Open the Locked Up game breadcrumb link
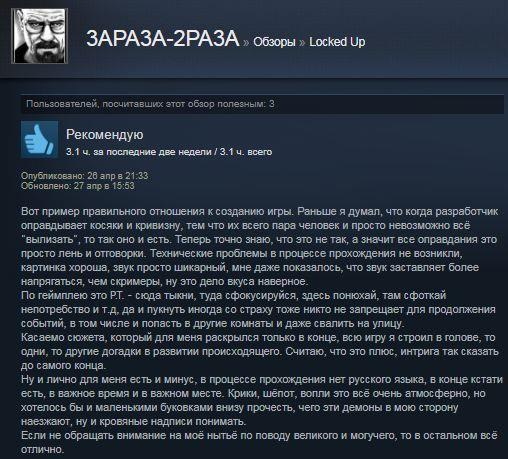This screenshot has height=459, width=508. [x=337, y=42]
